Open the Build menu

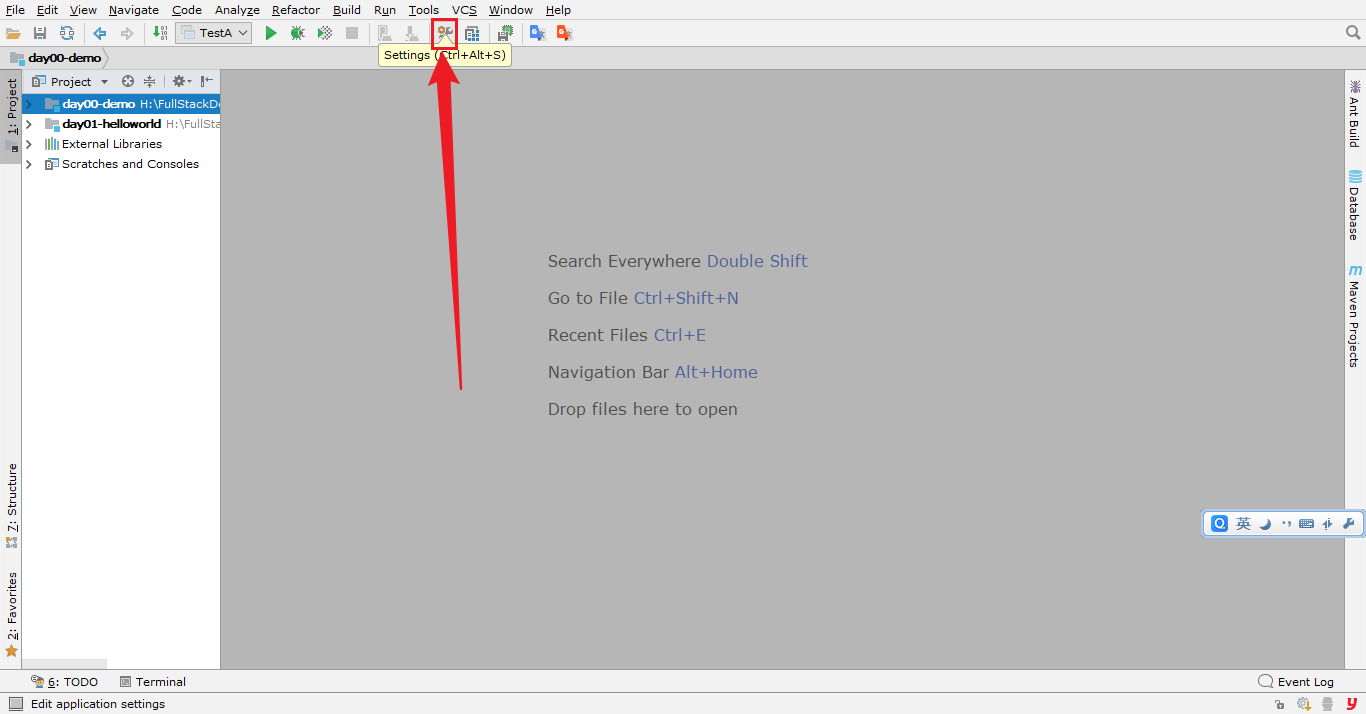point(347,10)
